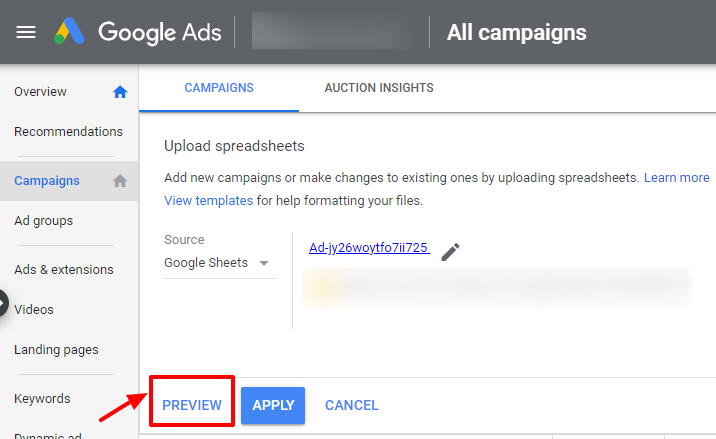716x439 pixels.
Task: Go to Keywords in sidebar
Action: click(42, 398)
